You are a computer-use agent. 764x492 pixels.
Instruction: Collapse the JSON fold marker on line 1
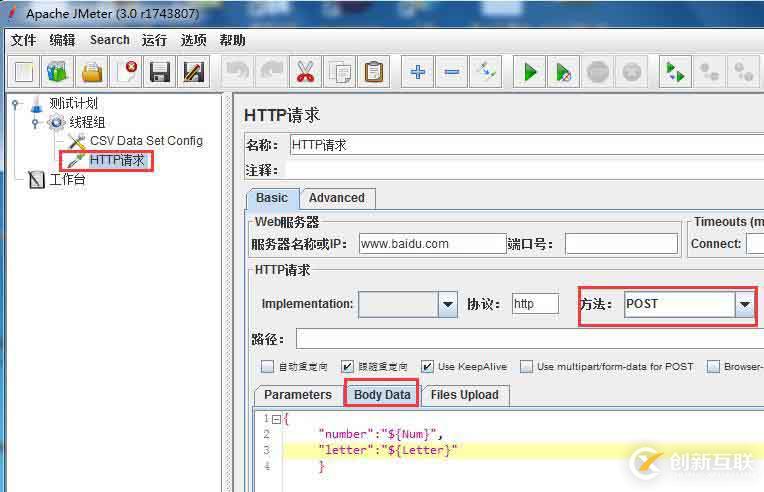277,419
